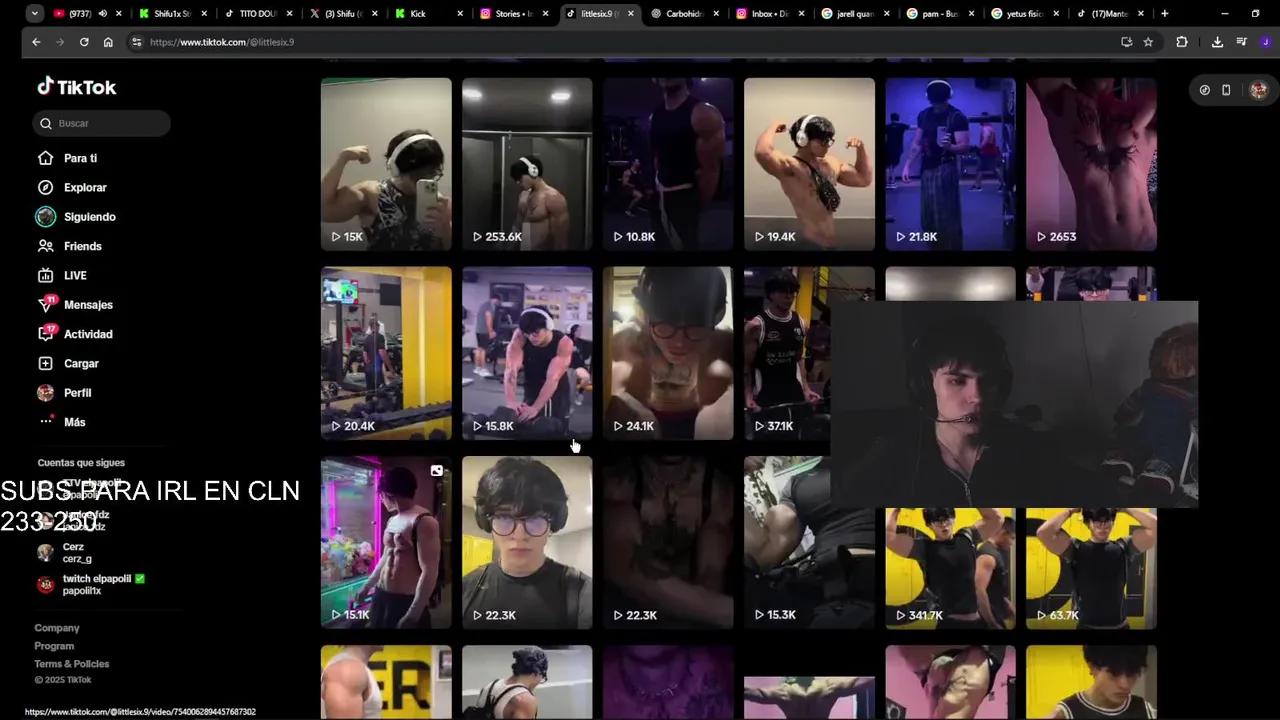Click the tiktok.com address bar URL

(x=222, y=42)
